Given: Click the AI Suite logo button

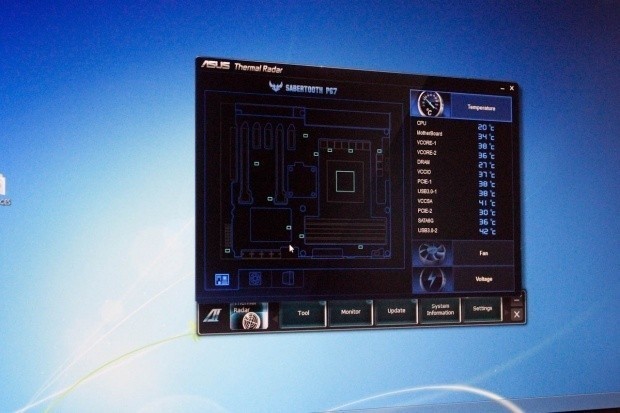Looking at the screenshot, I should coord(212,316).
